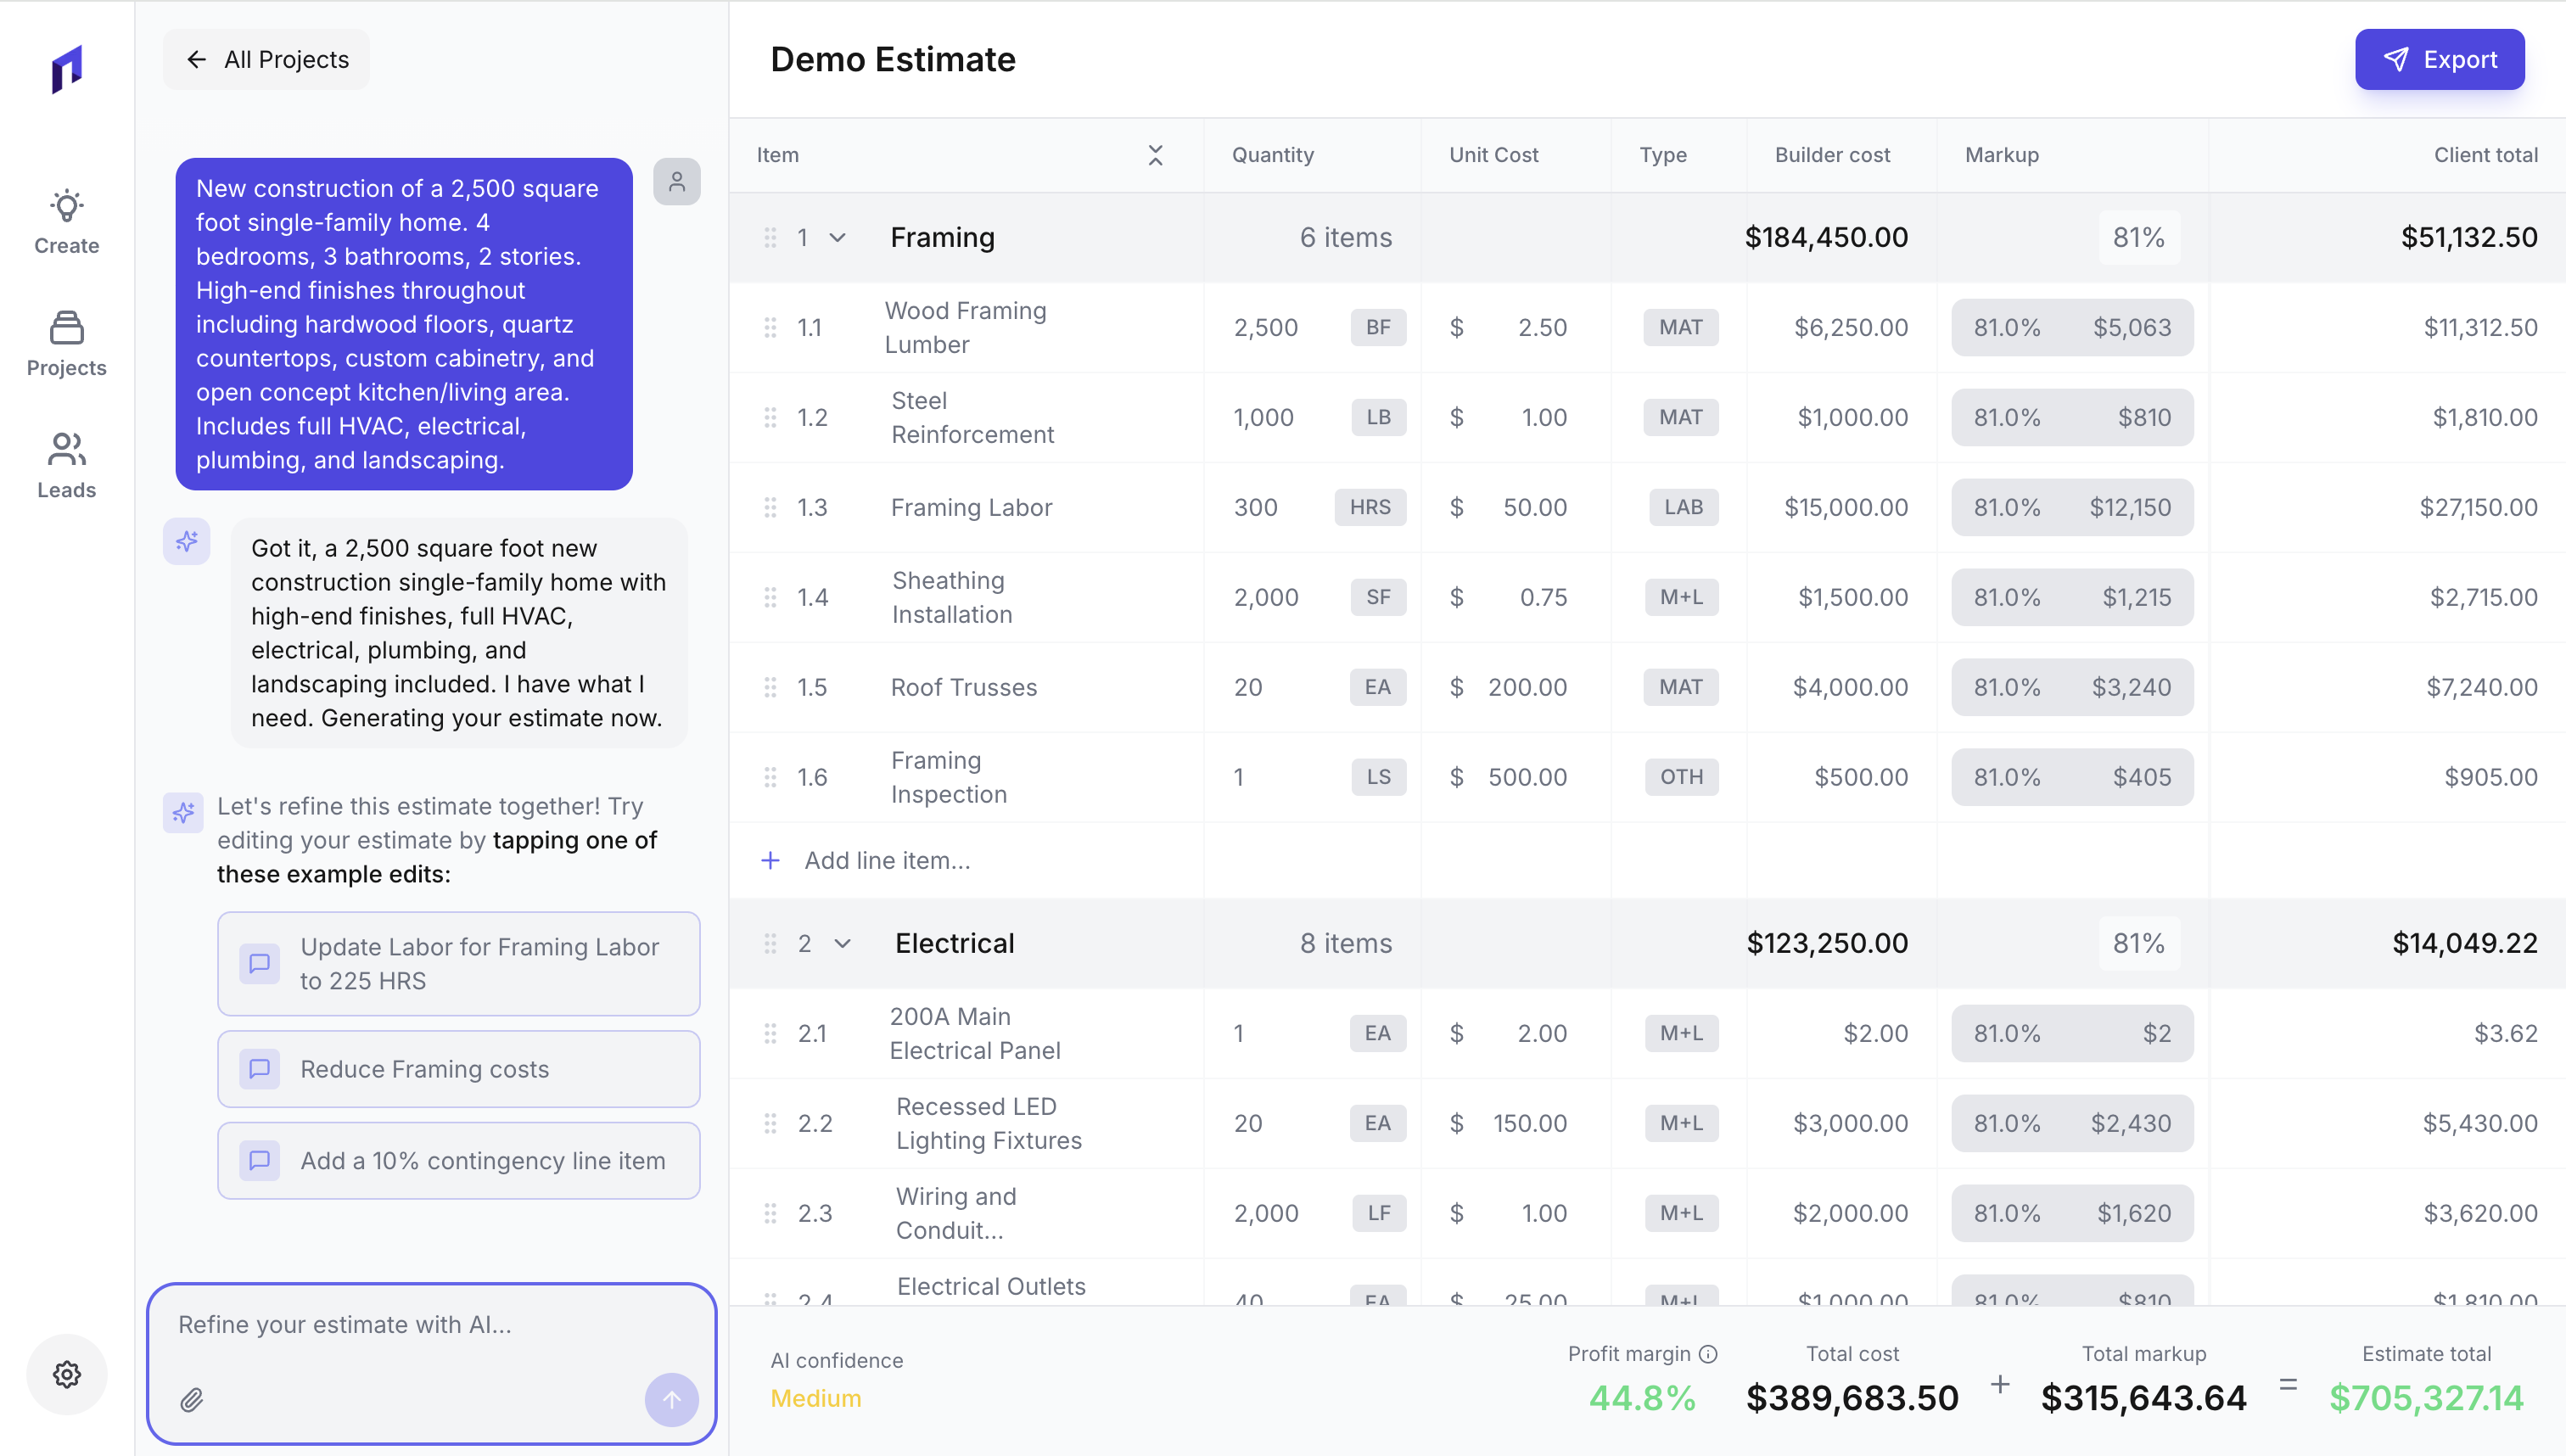Click the Export button

tap(2439, 59)
